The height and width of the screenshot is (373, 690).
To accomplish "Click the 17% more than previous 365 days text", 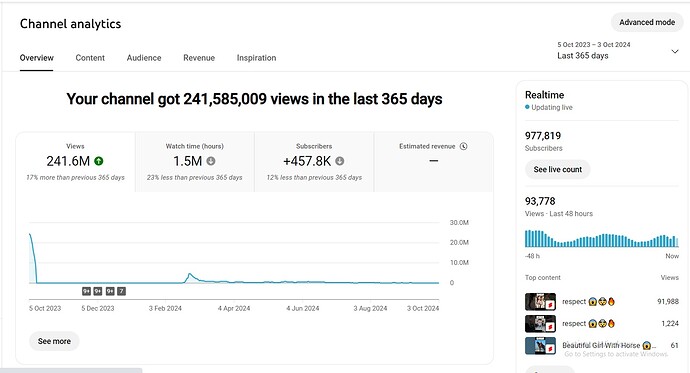I will click(75, 177).
